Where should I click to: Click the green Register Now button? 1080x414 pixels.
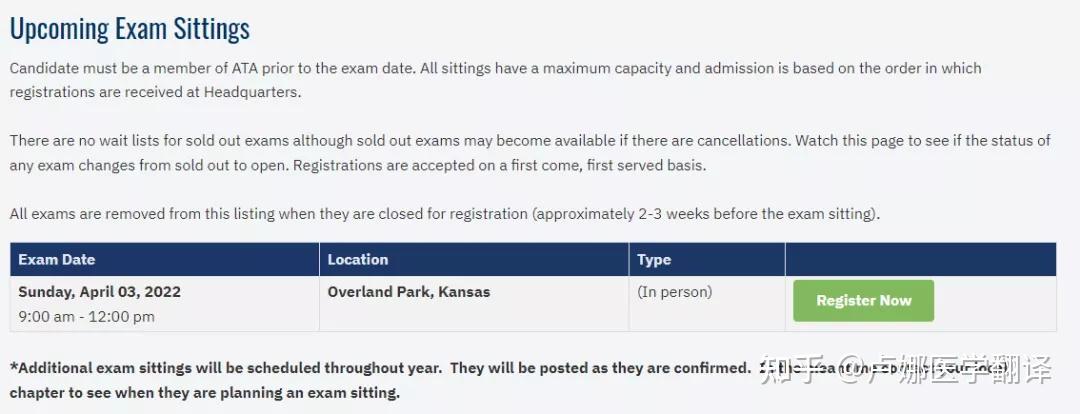(863, 300)
